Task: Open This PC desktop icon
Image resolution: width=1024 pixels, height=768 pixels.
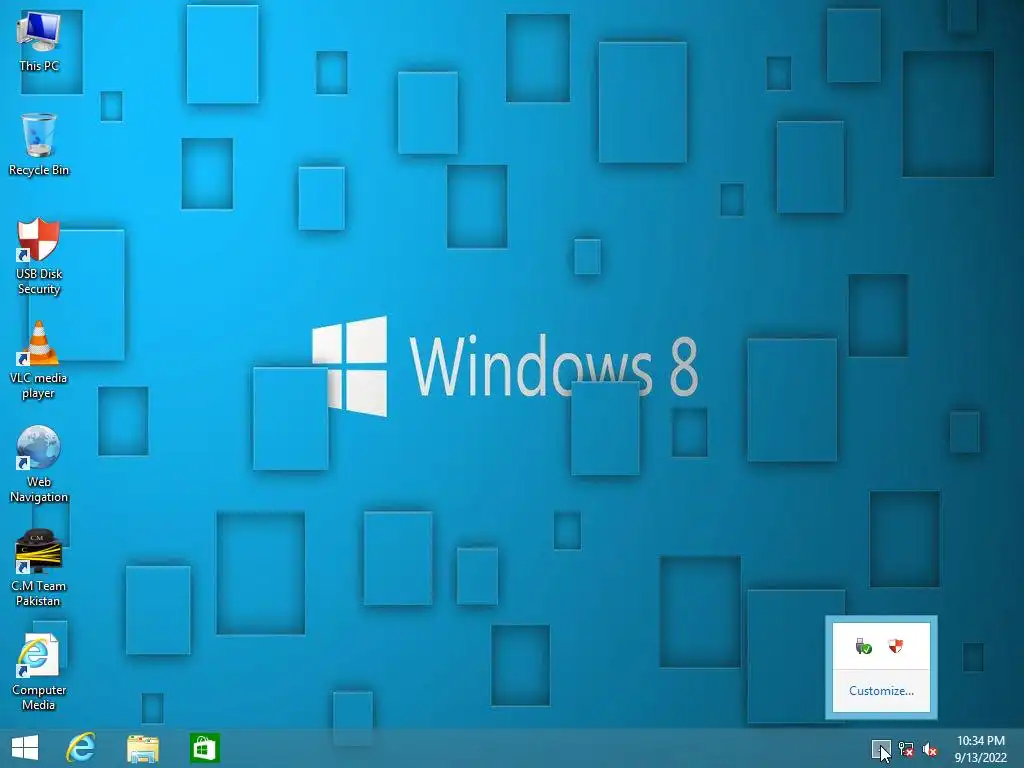Action: point(39,40)
